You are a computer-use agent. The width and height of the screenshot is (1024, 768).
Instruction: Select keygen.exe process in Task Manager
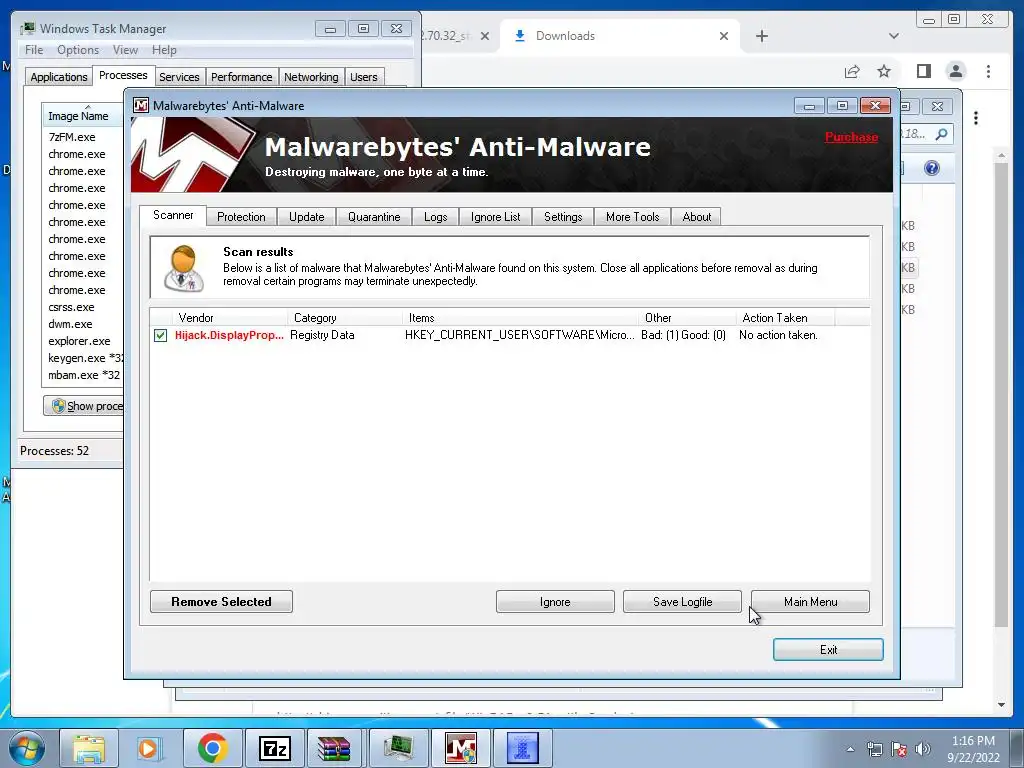click(84, 358)
